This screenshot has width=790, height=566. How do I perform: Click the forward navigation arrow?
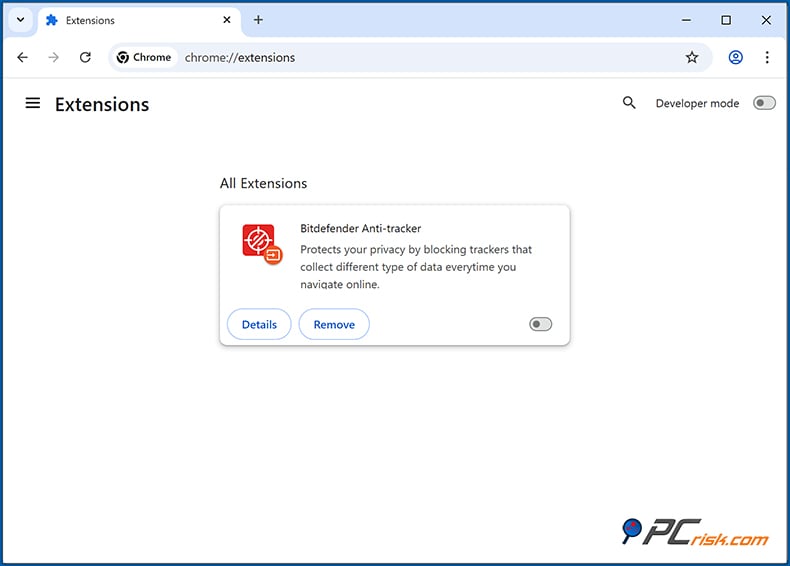(54, 57)
